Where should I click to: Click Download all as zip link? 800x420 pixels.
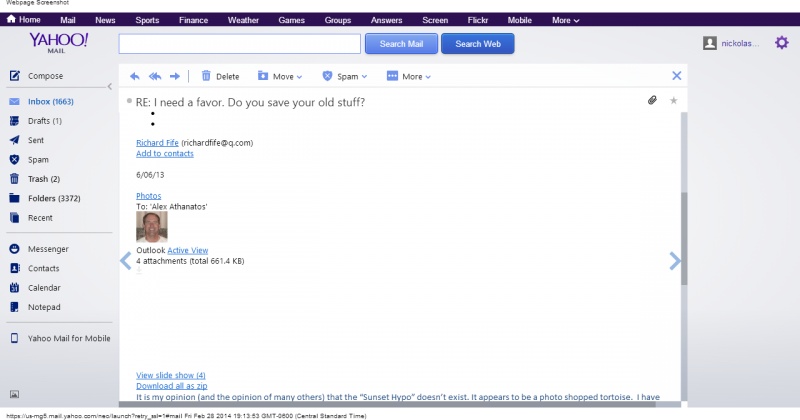point(171,386)
